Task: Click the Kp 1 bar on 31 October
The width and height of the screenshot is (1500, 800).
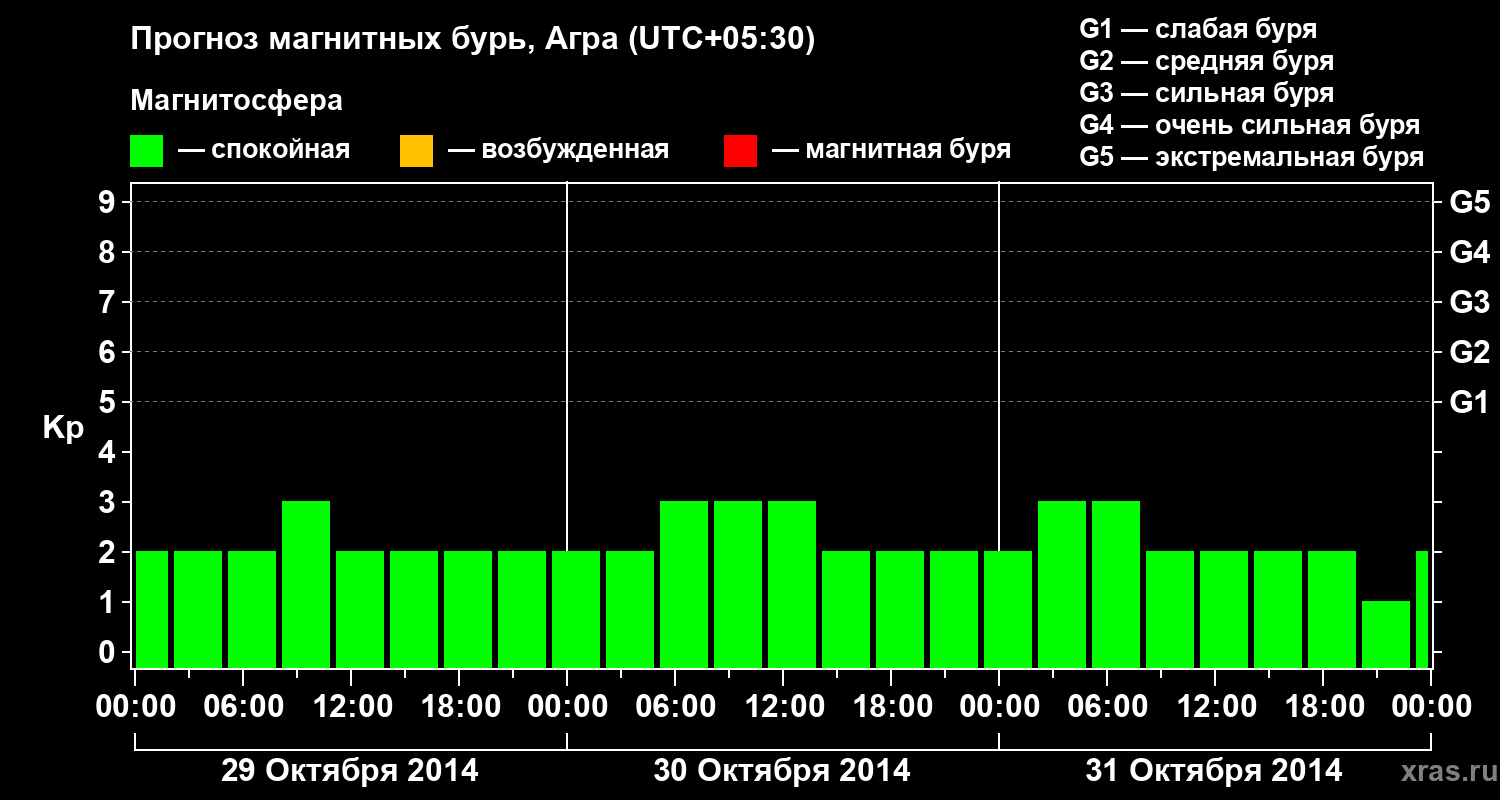Action: (x=1386, y=634)
